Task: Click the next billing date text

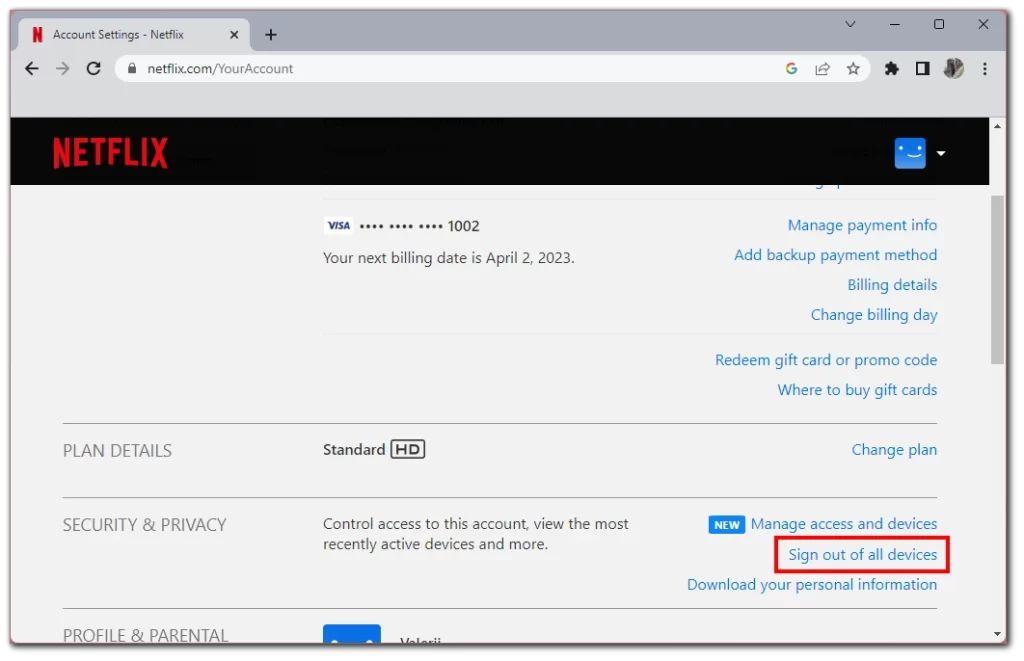Action: pos(449,258)
